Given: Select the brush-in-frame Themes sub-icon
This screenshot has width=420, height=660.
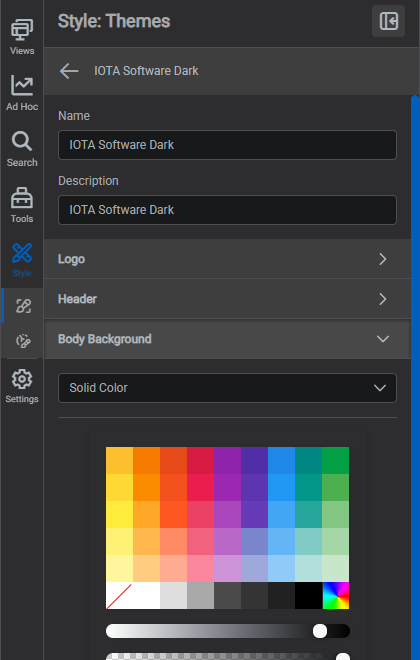Looking at the screenshot, I should 23,306.
